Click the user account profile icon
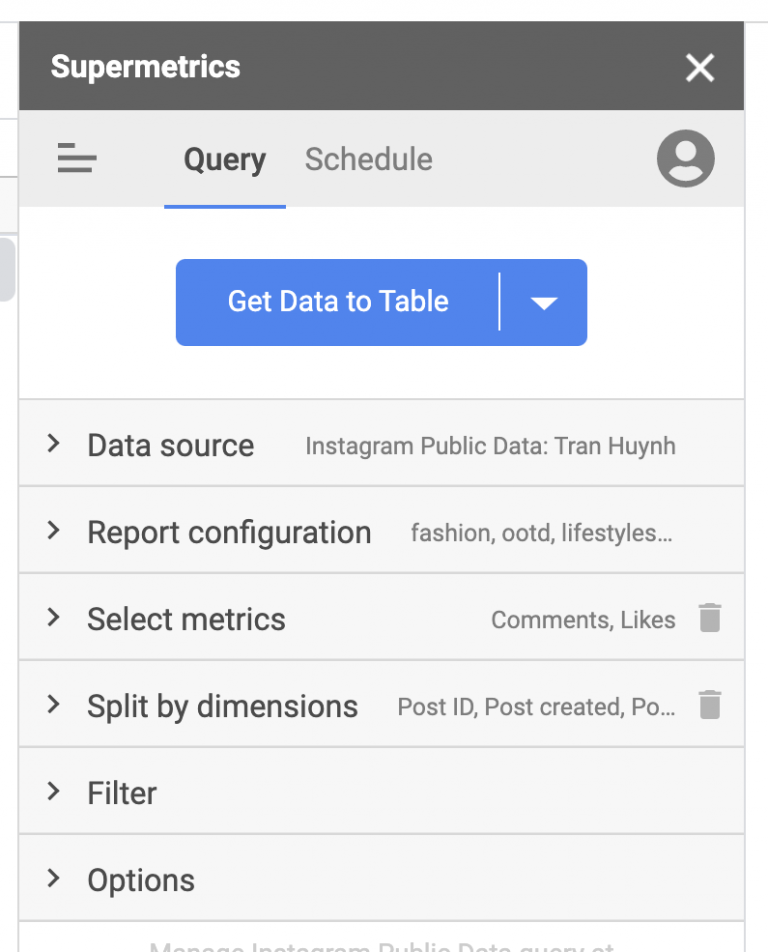 point(685,159)
